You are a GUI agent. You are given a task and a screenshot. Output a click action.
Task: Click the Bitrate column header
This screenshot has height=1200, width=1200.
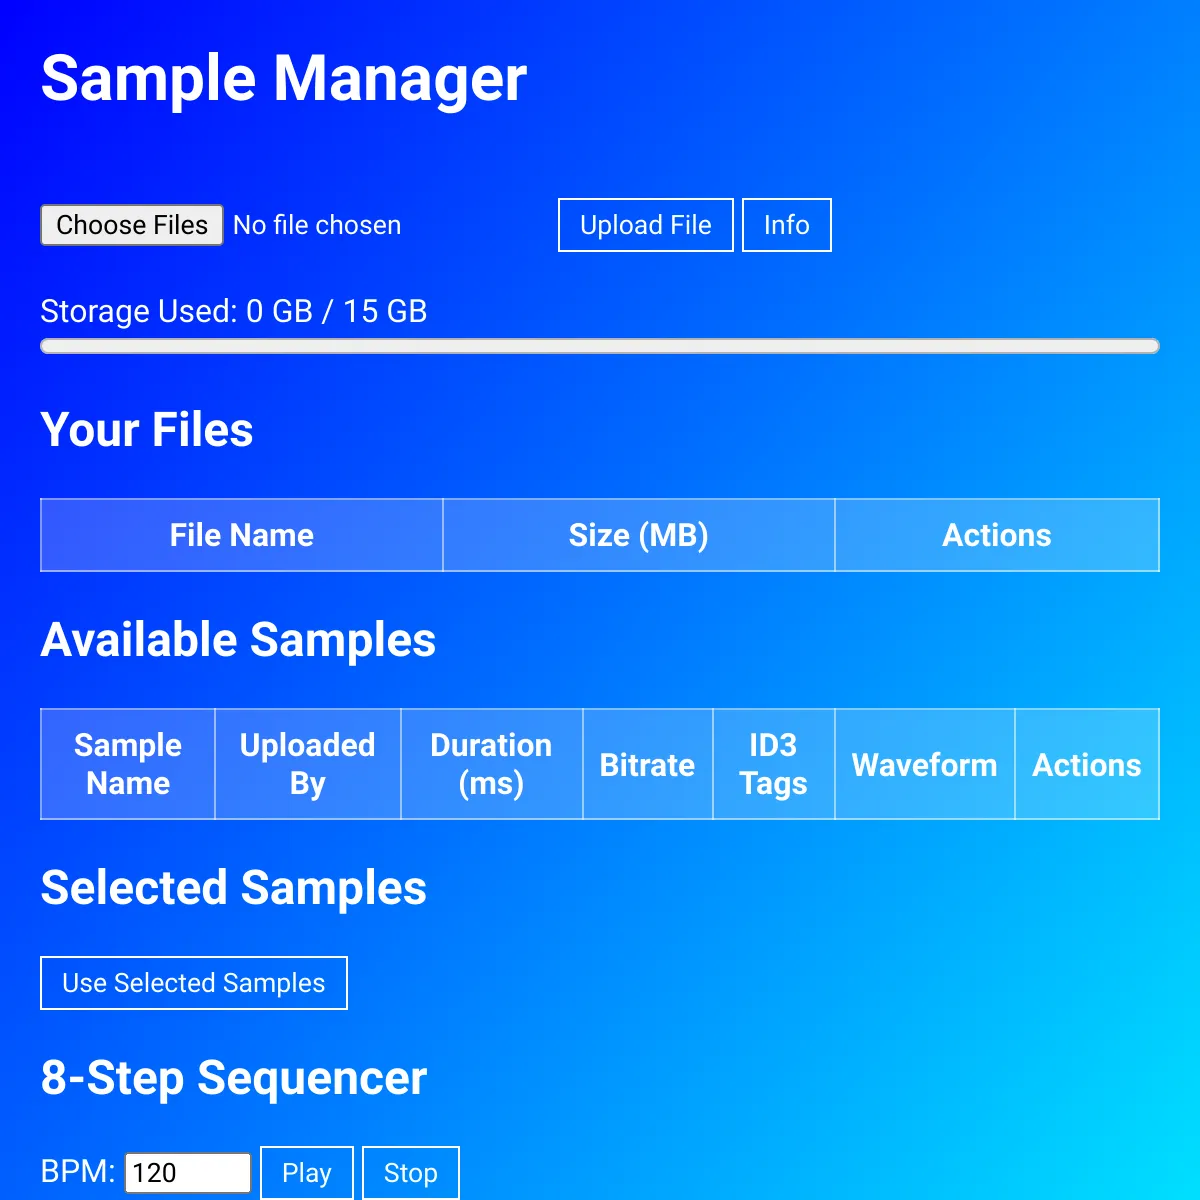647,765
